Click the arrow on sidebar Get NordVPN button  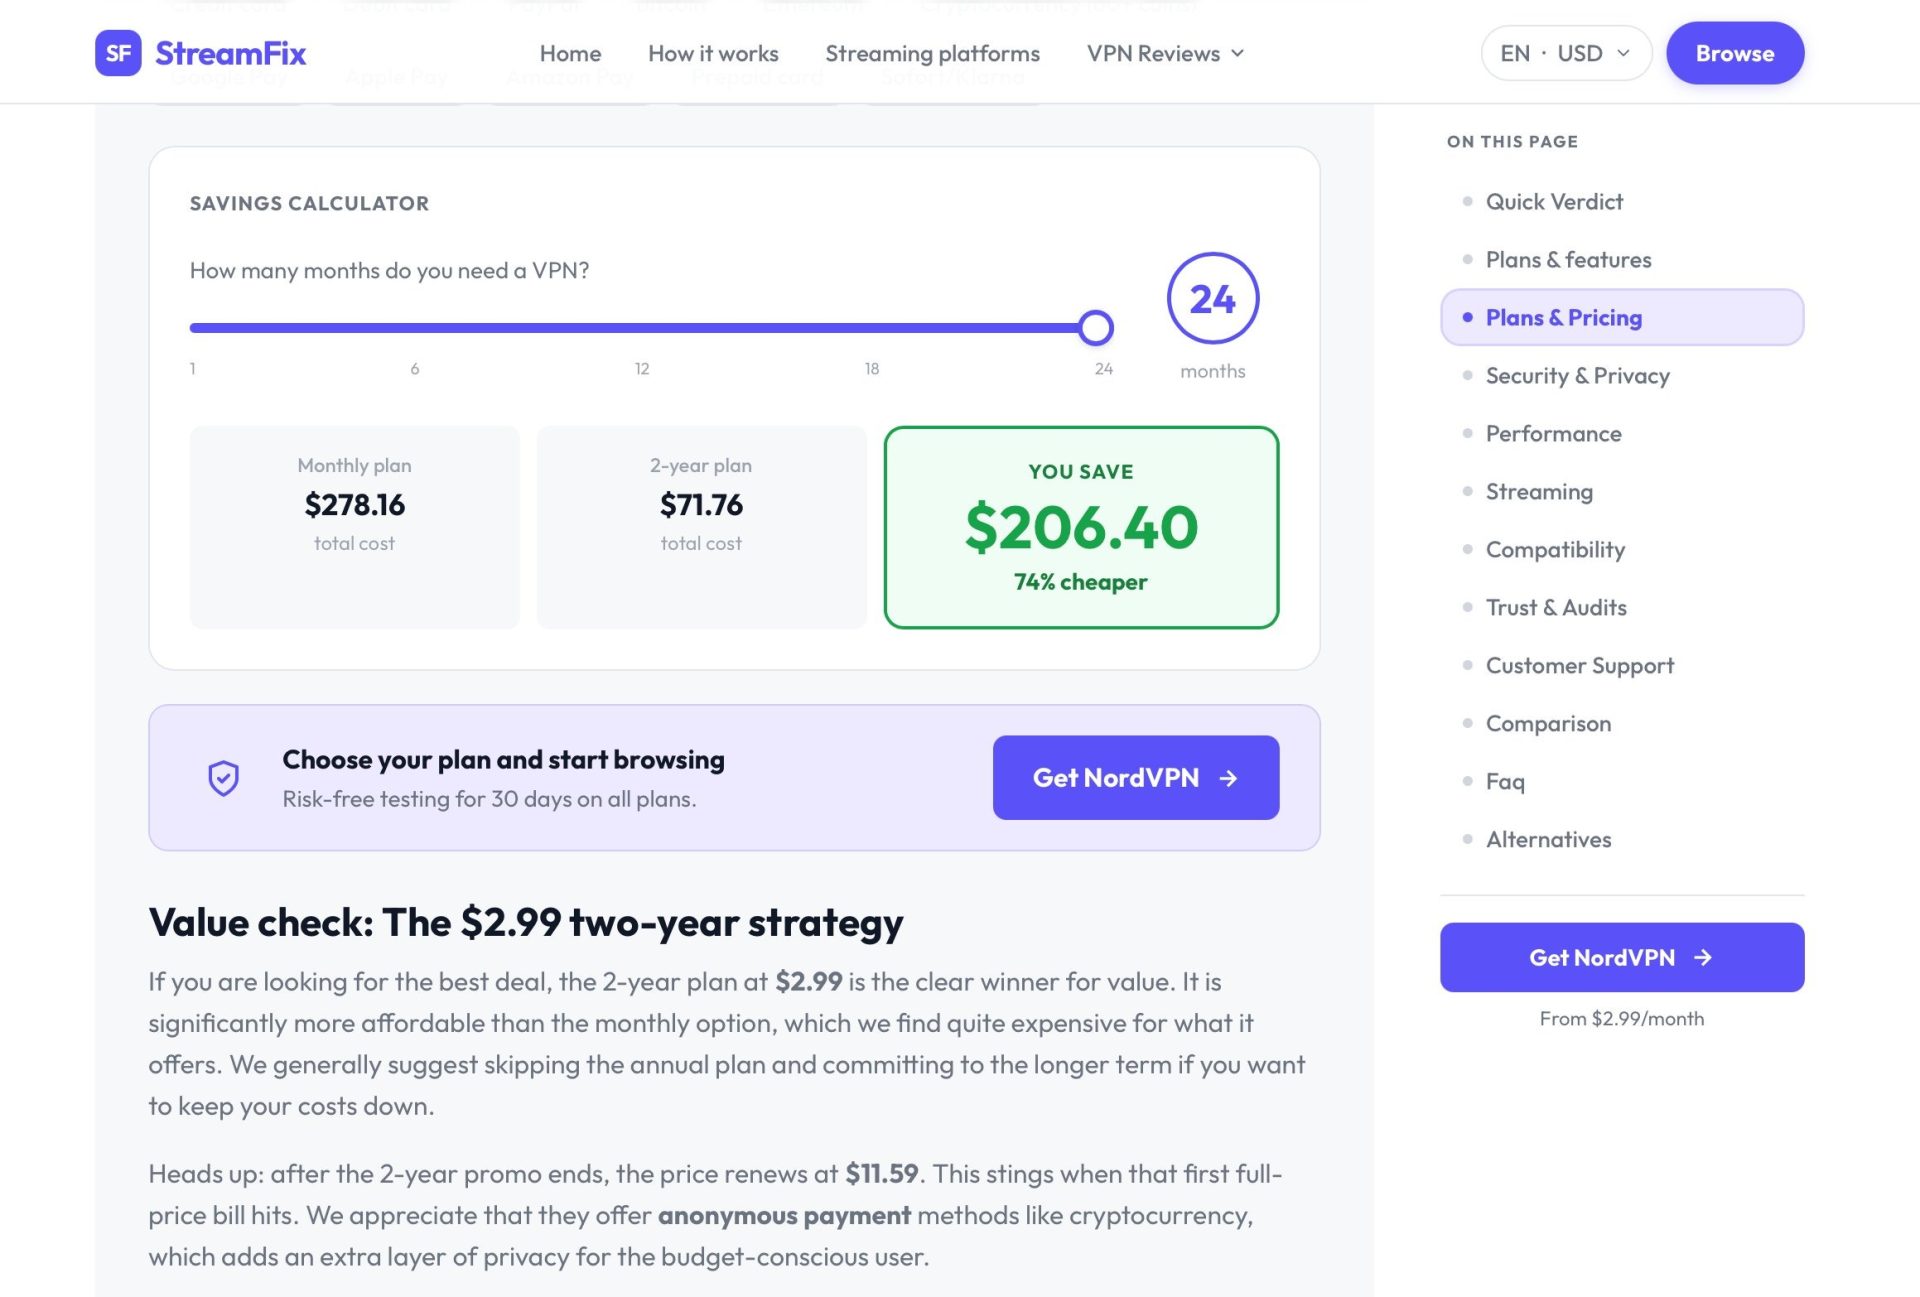[x=1703, y=958]
